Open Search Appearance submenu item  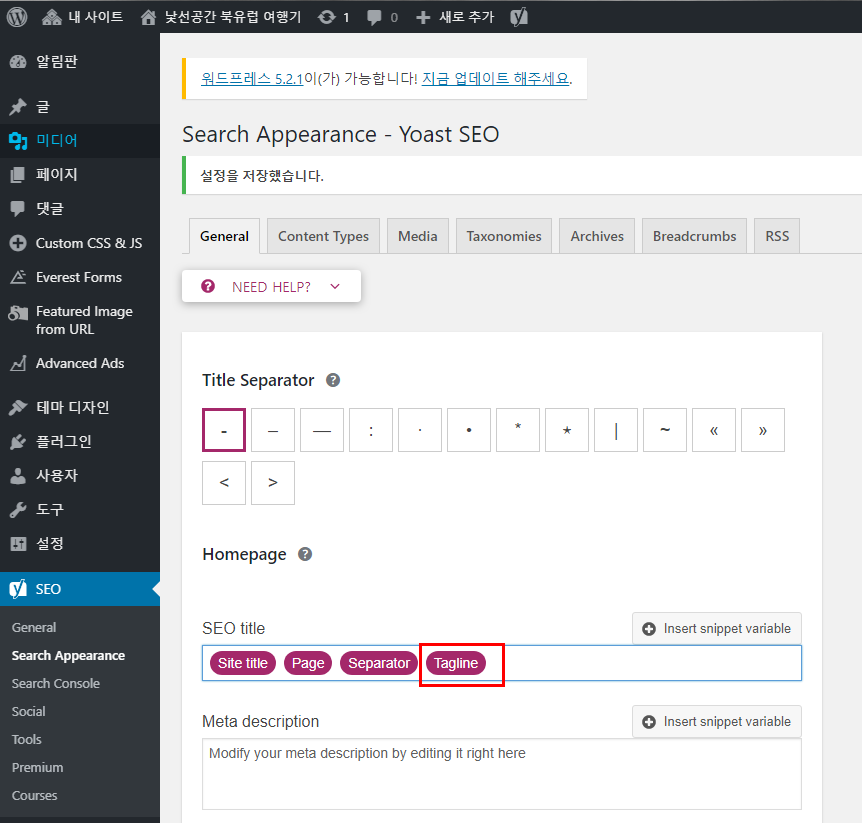[68, 655]
